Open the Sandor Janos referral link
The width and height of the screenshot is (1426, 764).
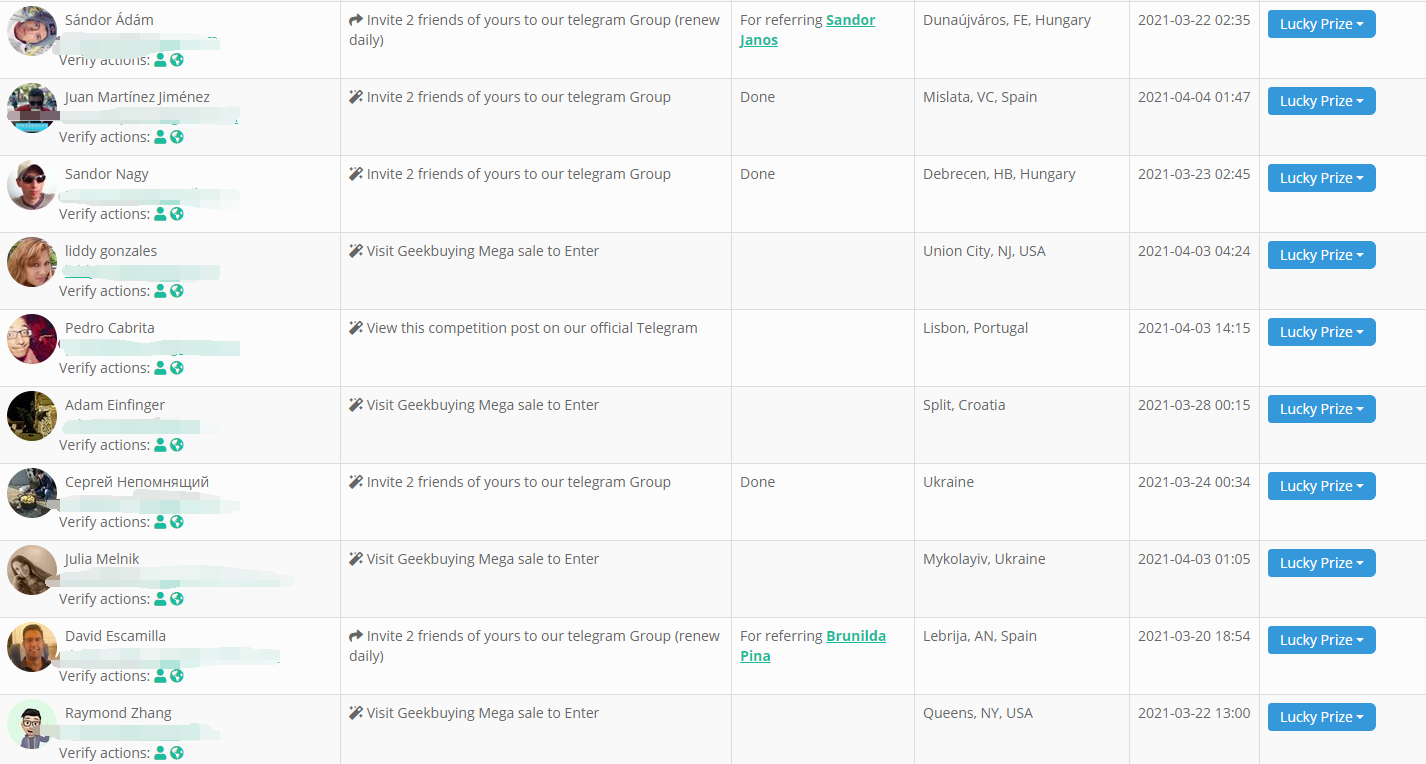pos(807,30)
